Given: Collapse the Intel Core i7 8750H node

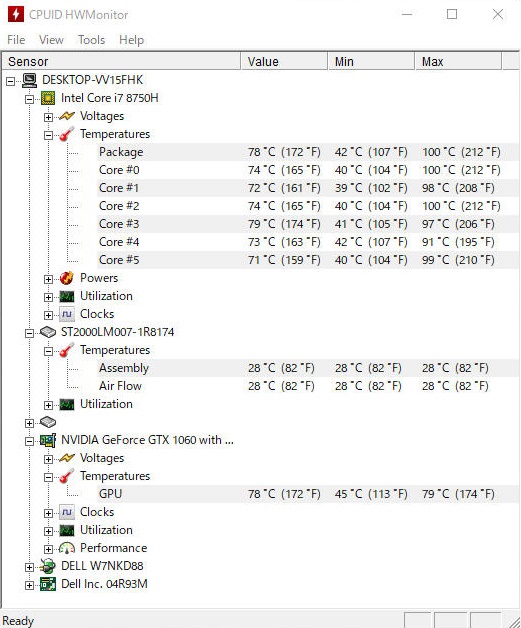Looking at the screenshot, I should [x=30, y=99].
